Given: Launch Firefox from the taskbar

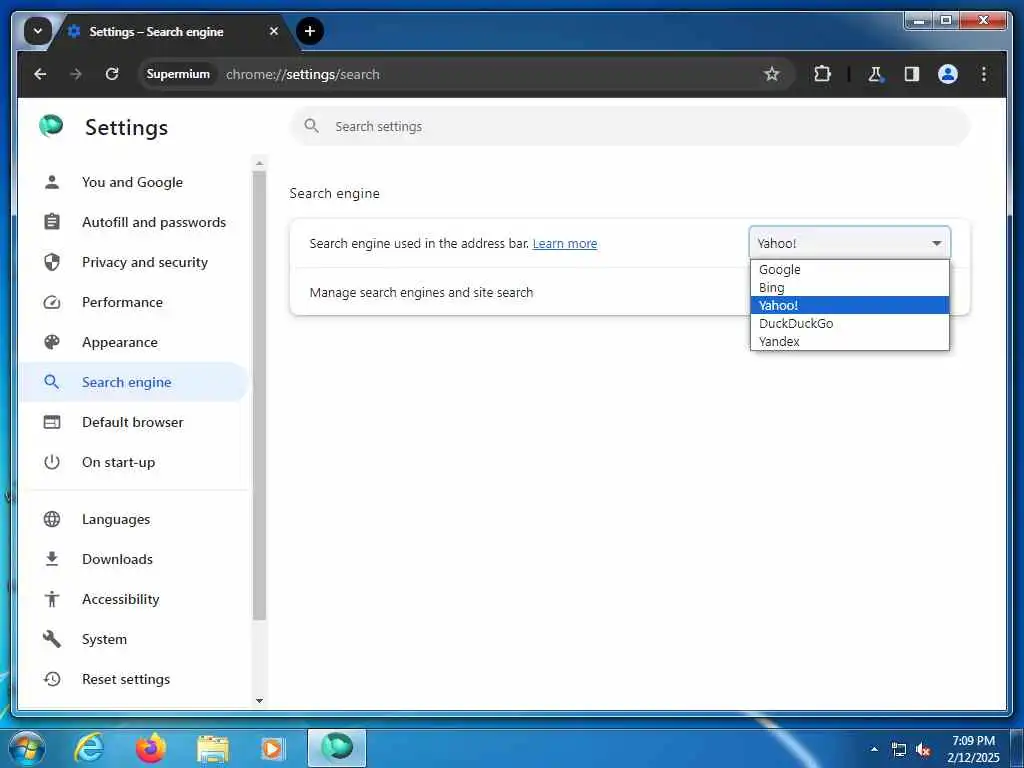Looking at the screenshot, I should 151,748.
